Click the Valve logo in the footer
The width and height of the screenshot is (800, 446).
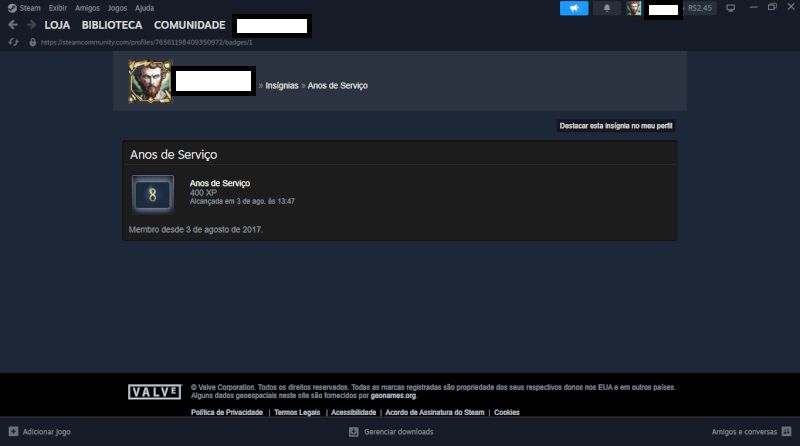(155, 392)
